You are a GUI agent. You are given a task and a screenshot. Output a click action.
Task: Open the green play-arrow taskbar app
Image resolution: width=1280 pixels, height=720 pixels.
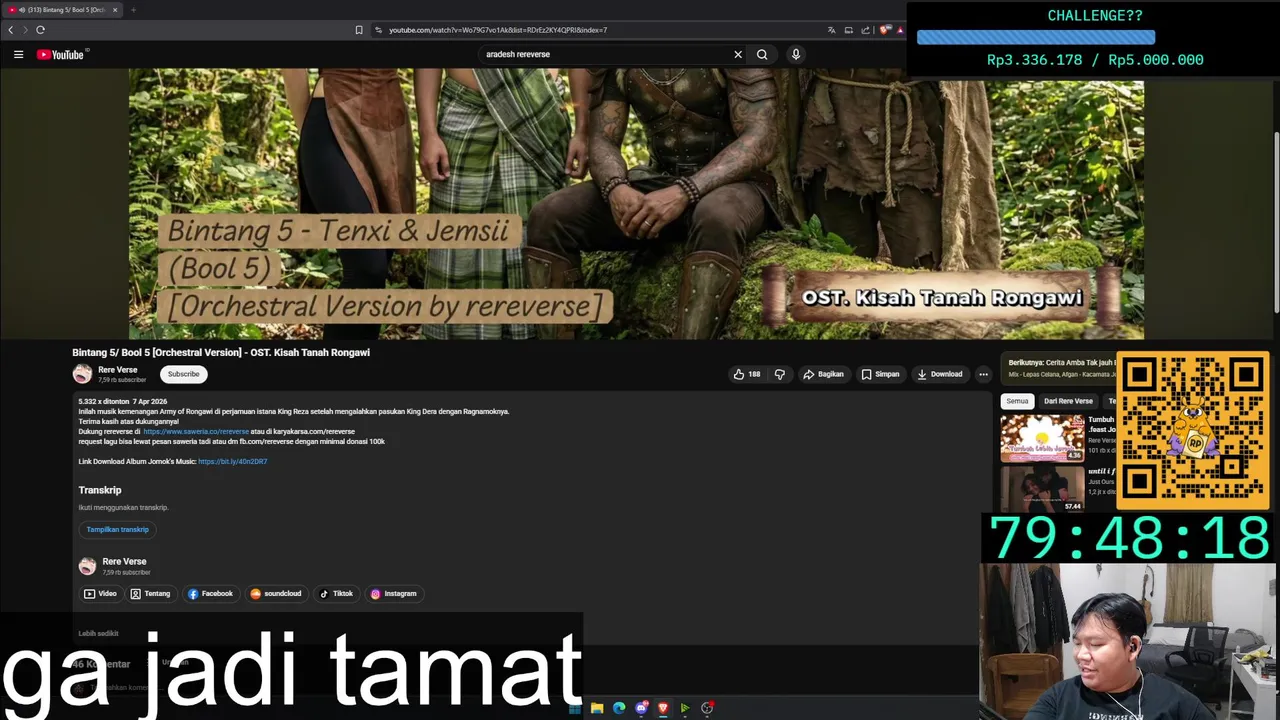coord(685,708)
